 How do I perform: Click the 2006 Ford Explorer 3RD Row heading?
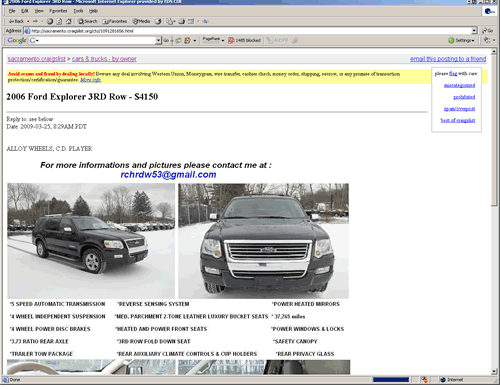click(x=82, y=97)
